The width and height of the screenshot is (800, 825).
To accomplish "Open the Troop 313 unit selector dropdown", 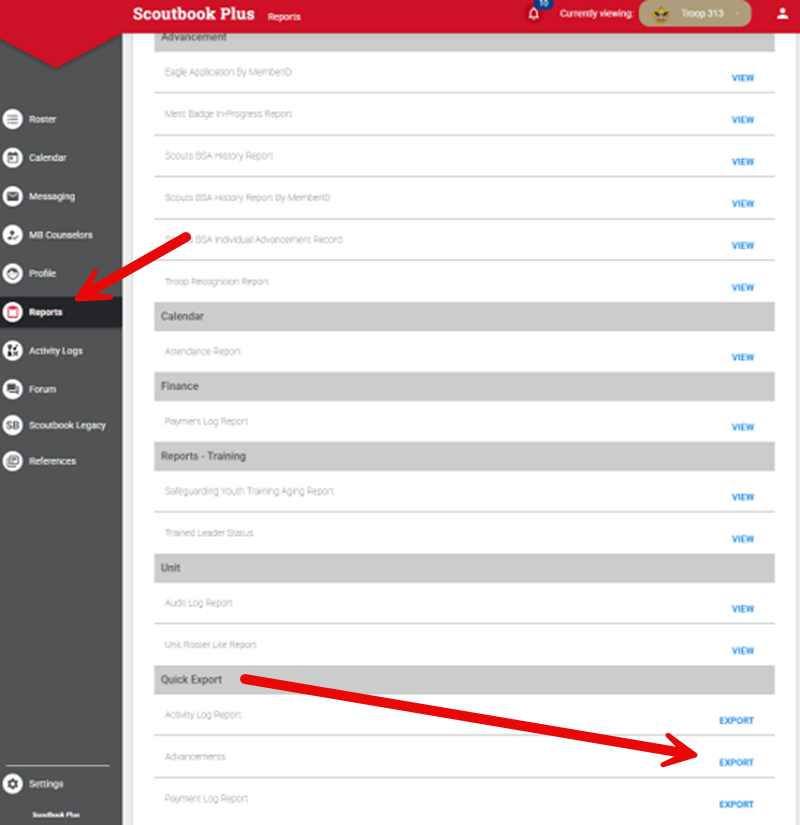I will (x=695, y=14).
